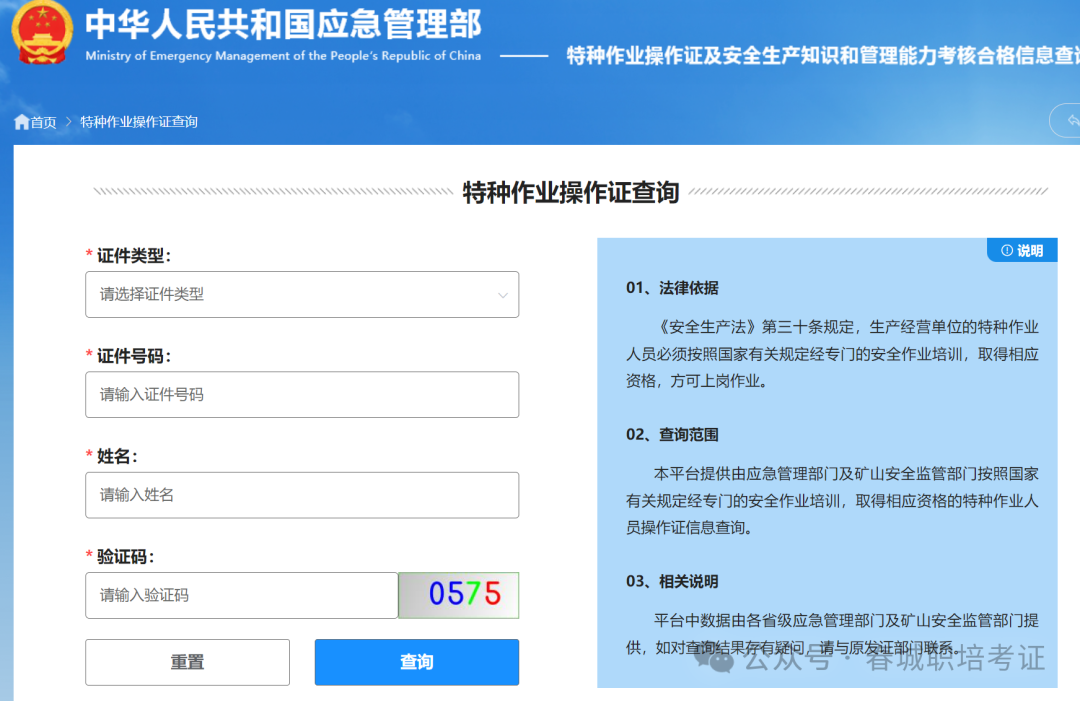Image resolution: width=1080 pixels, height=701 pixels.
Task: Focus the 姓名 input field
Action: coord(302,495)
